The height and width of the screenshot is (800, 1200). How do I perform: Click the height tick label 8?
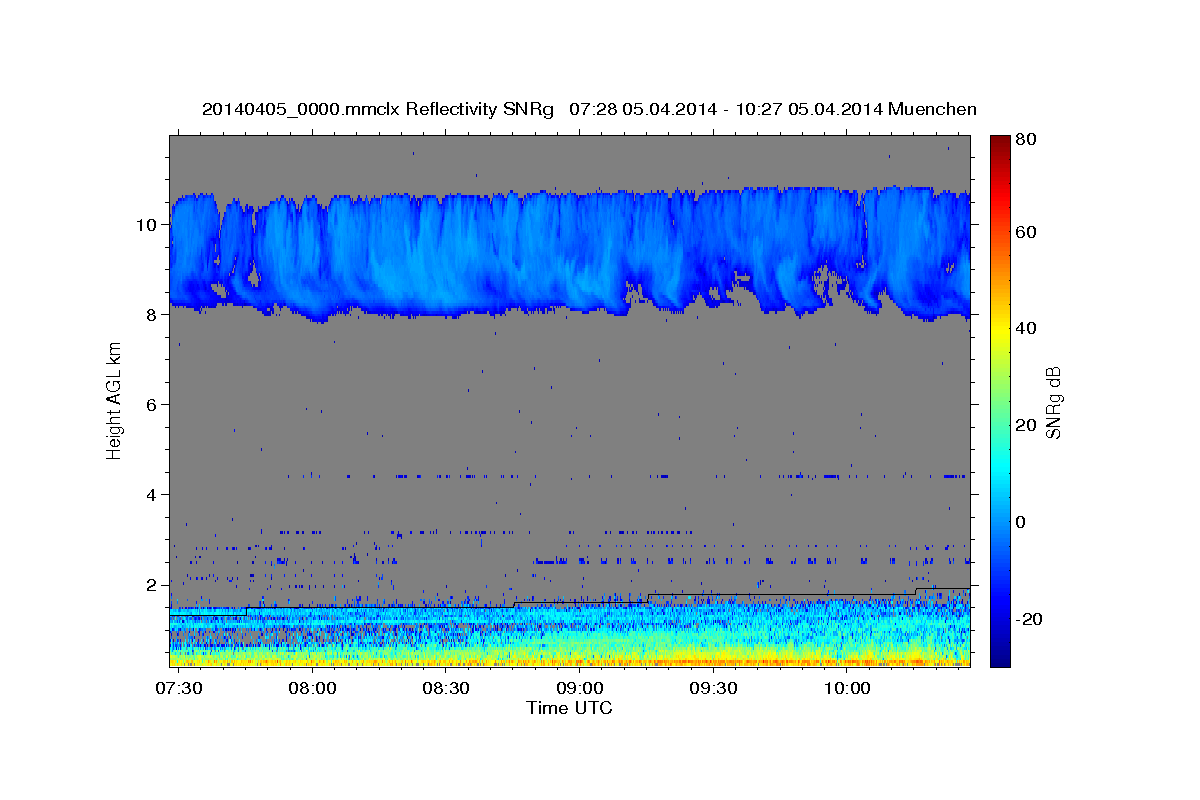click(x=152, y=315)
